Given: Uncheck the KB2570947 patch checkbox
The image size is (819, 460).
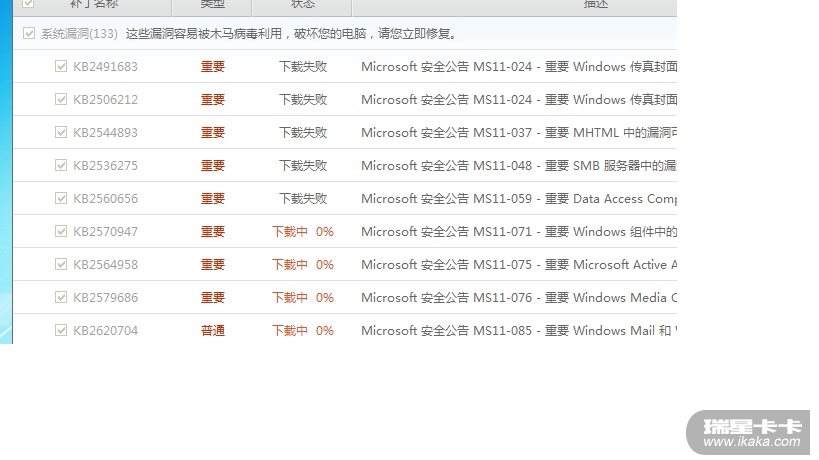Looking at the screenshot, I should click(x=61, y=231).
